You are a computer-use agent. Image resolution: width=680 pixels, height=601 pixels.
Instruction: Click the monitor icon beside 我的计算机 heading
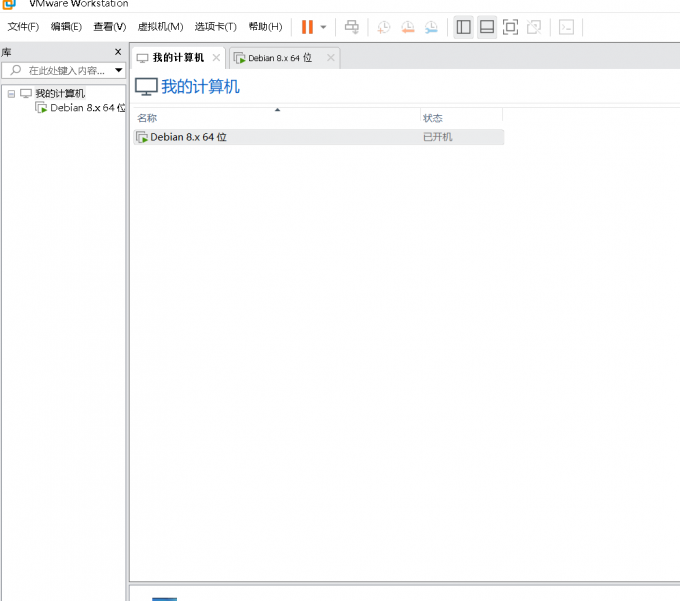point(146,87)
